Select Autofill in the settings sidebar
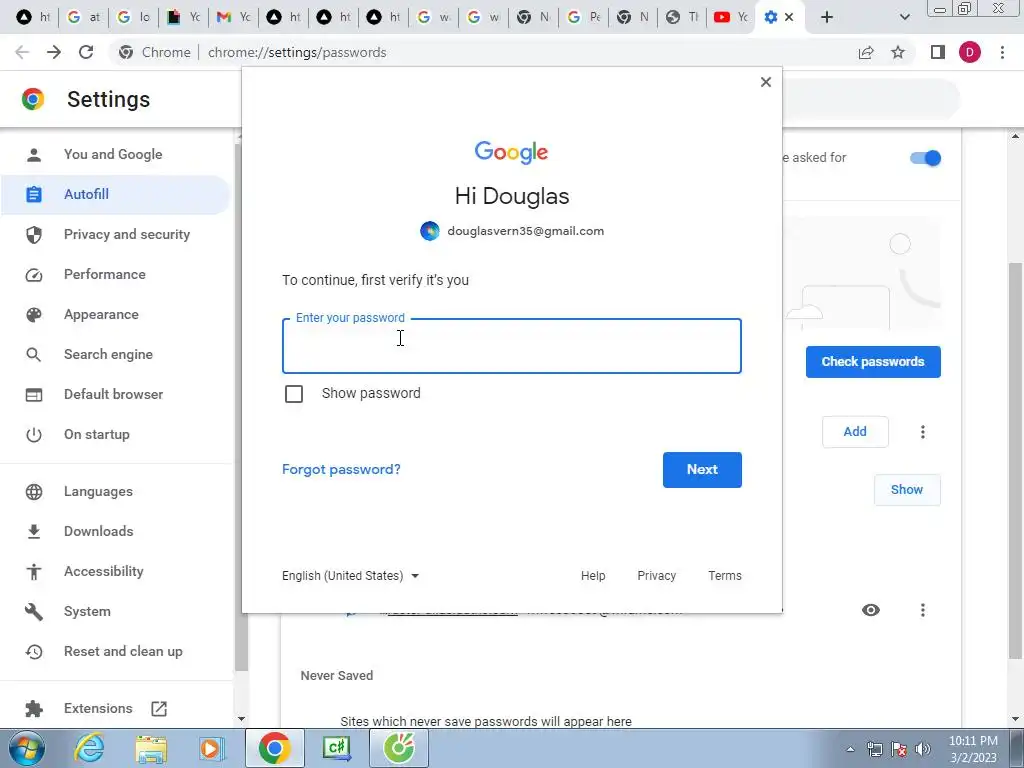The image size is (1024, 768). [115, 195]
